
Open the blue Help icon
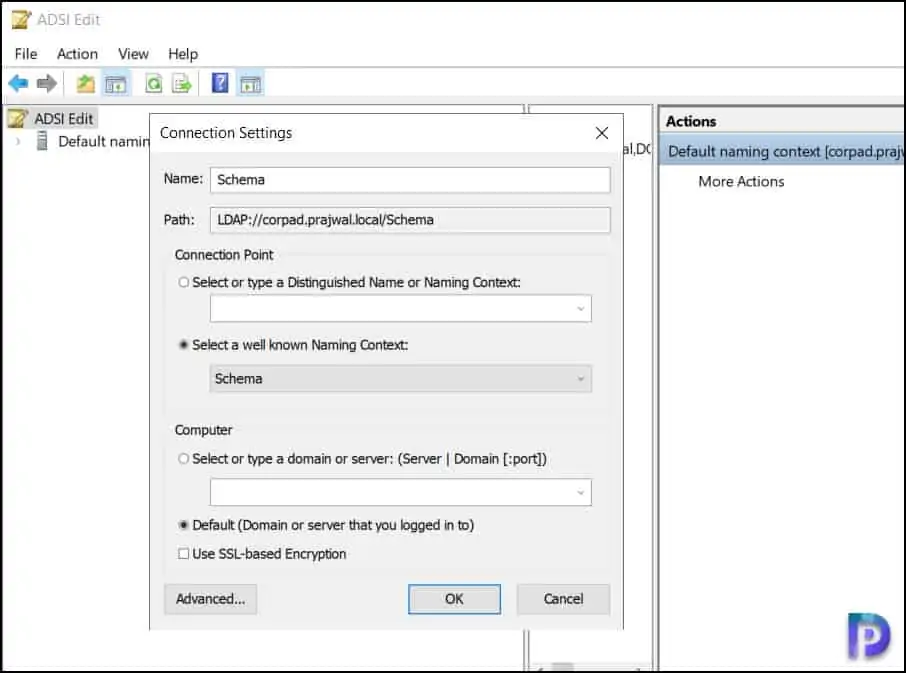[x=220, y=83]
